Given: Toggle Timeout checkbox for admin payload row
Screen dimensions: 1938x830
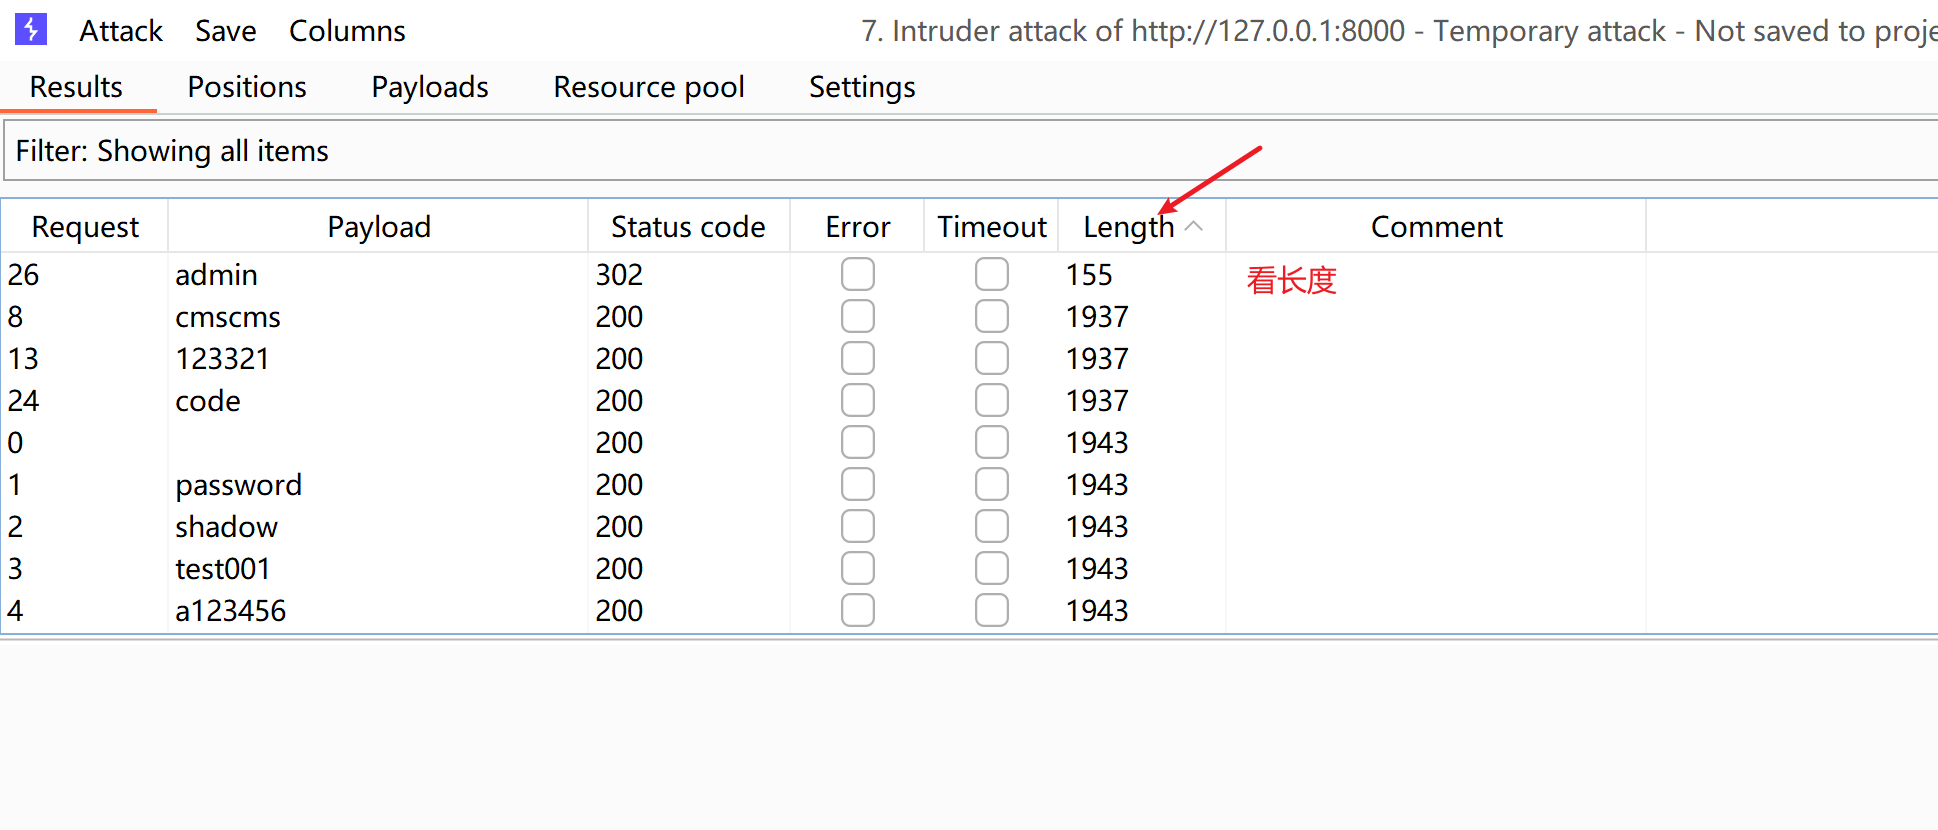Looking at the screenshot, I should coord(991,274).
